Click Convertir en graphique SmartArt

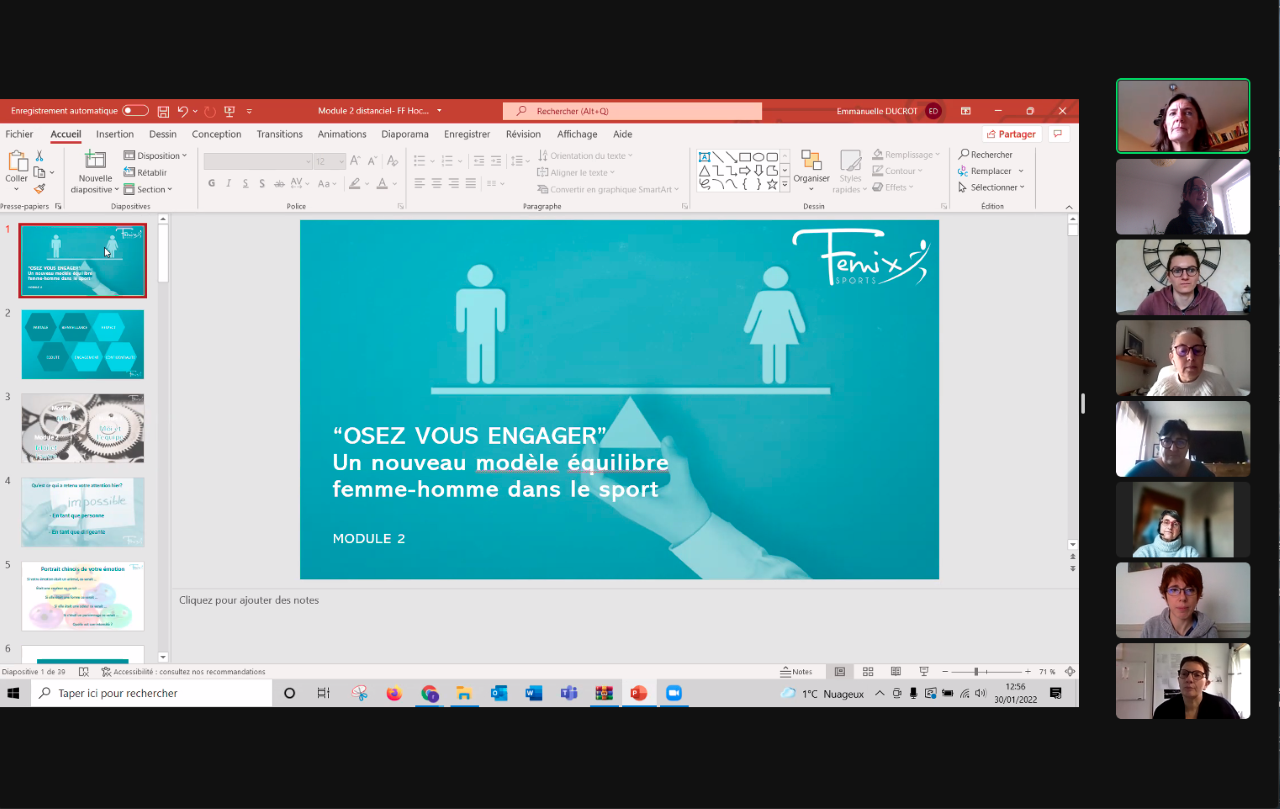(x=608, y=189)
